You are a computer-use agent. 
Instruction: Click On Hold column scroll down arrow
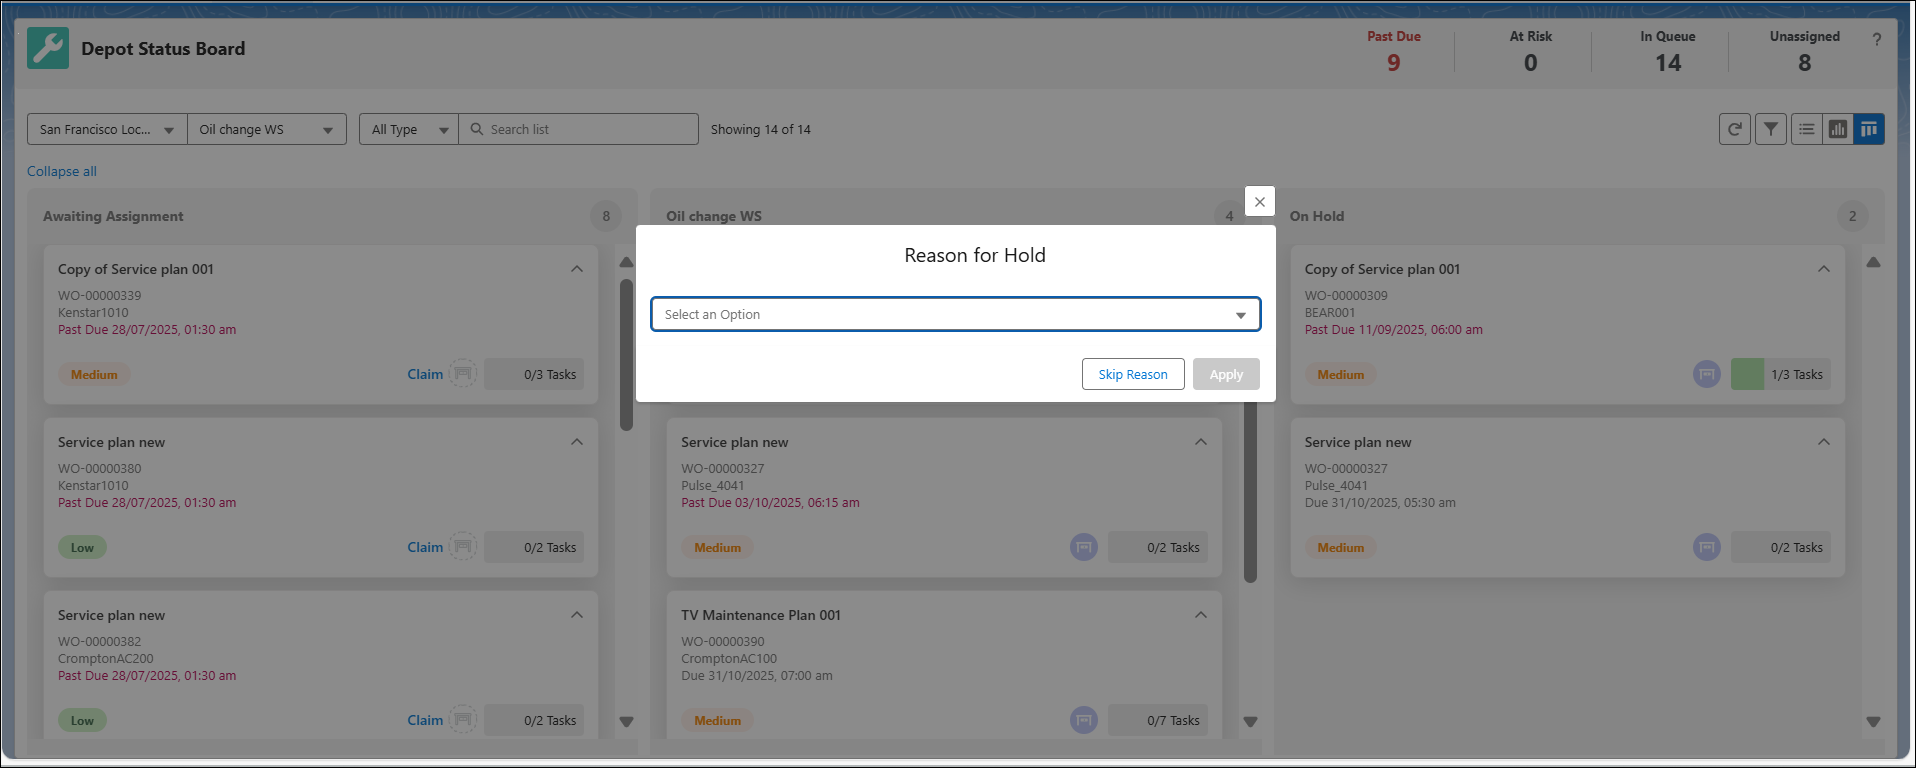click(1874, 721)
